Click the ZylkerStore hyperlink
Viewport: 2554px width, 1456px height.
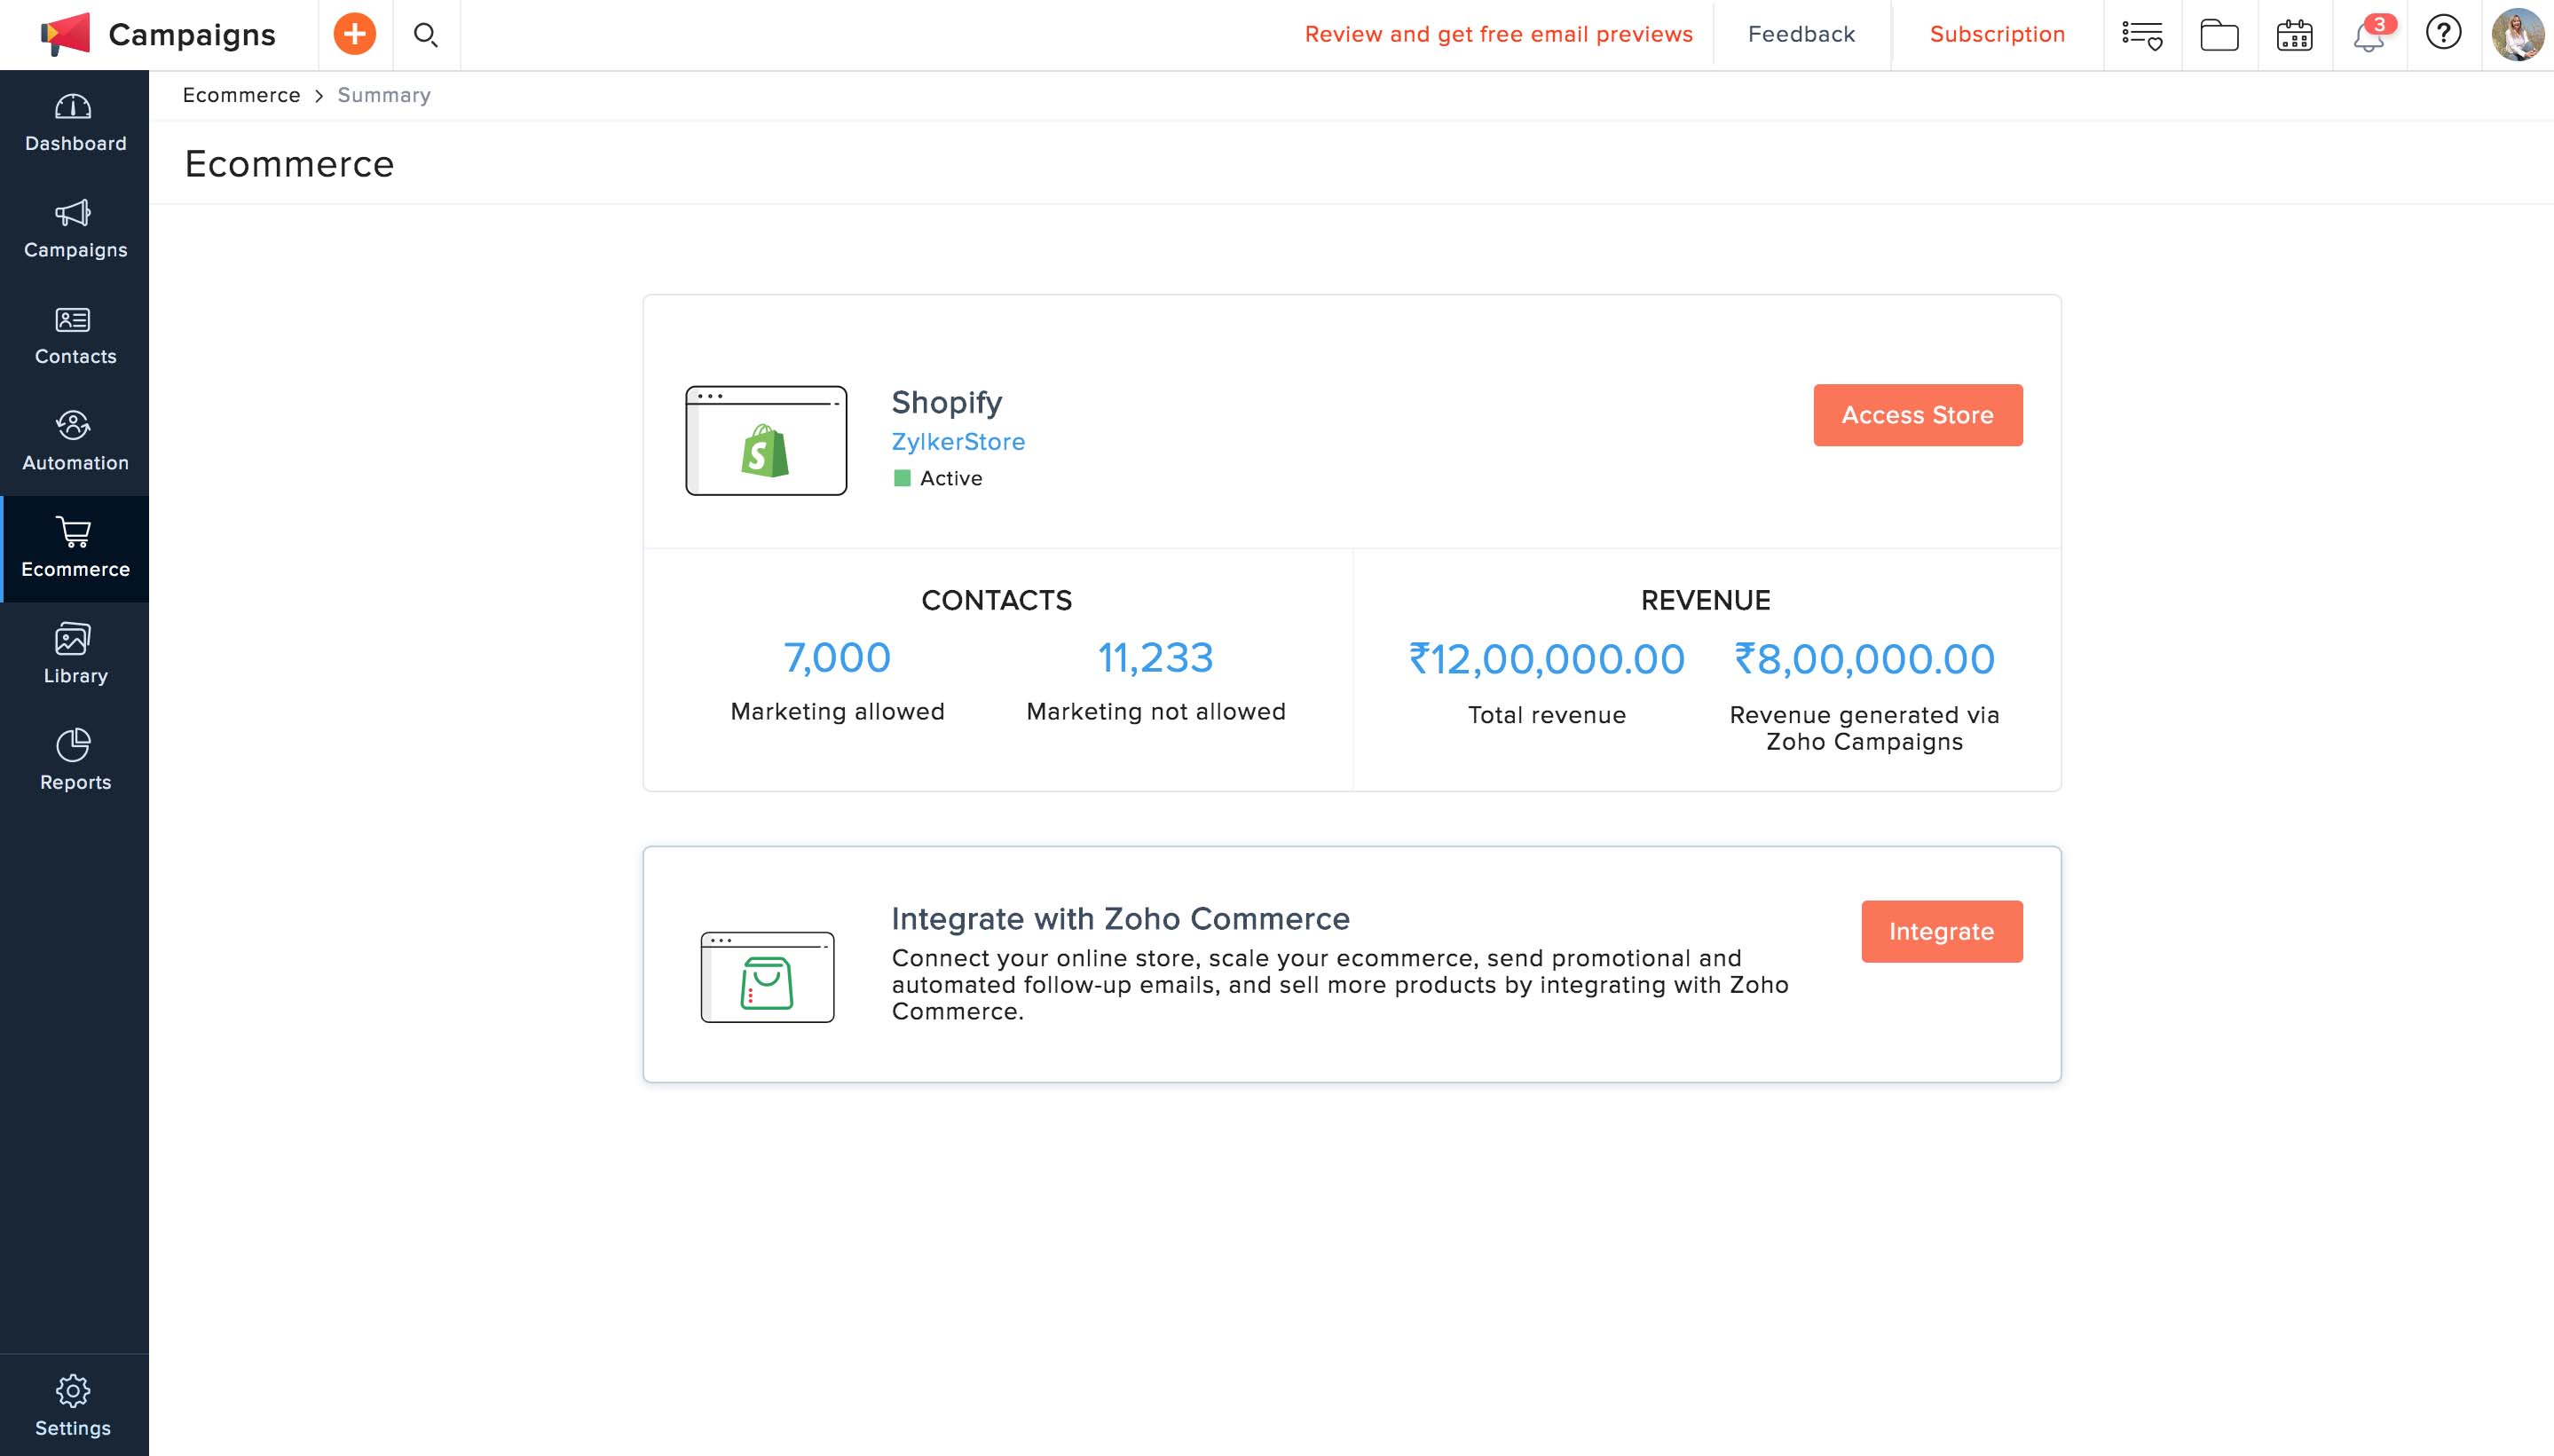pyautogui.click(x=958, y=440)
